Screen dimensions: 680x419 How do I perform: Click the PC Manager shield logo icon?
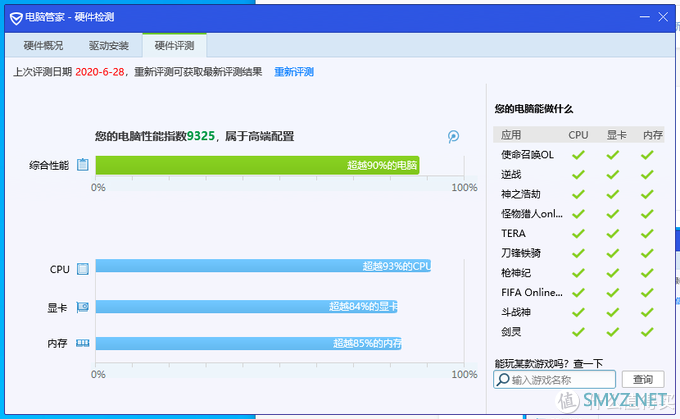coord(16,18)
